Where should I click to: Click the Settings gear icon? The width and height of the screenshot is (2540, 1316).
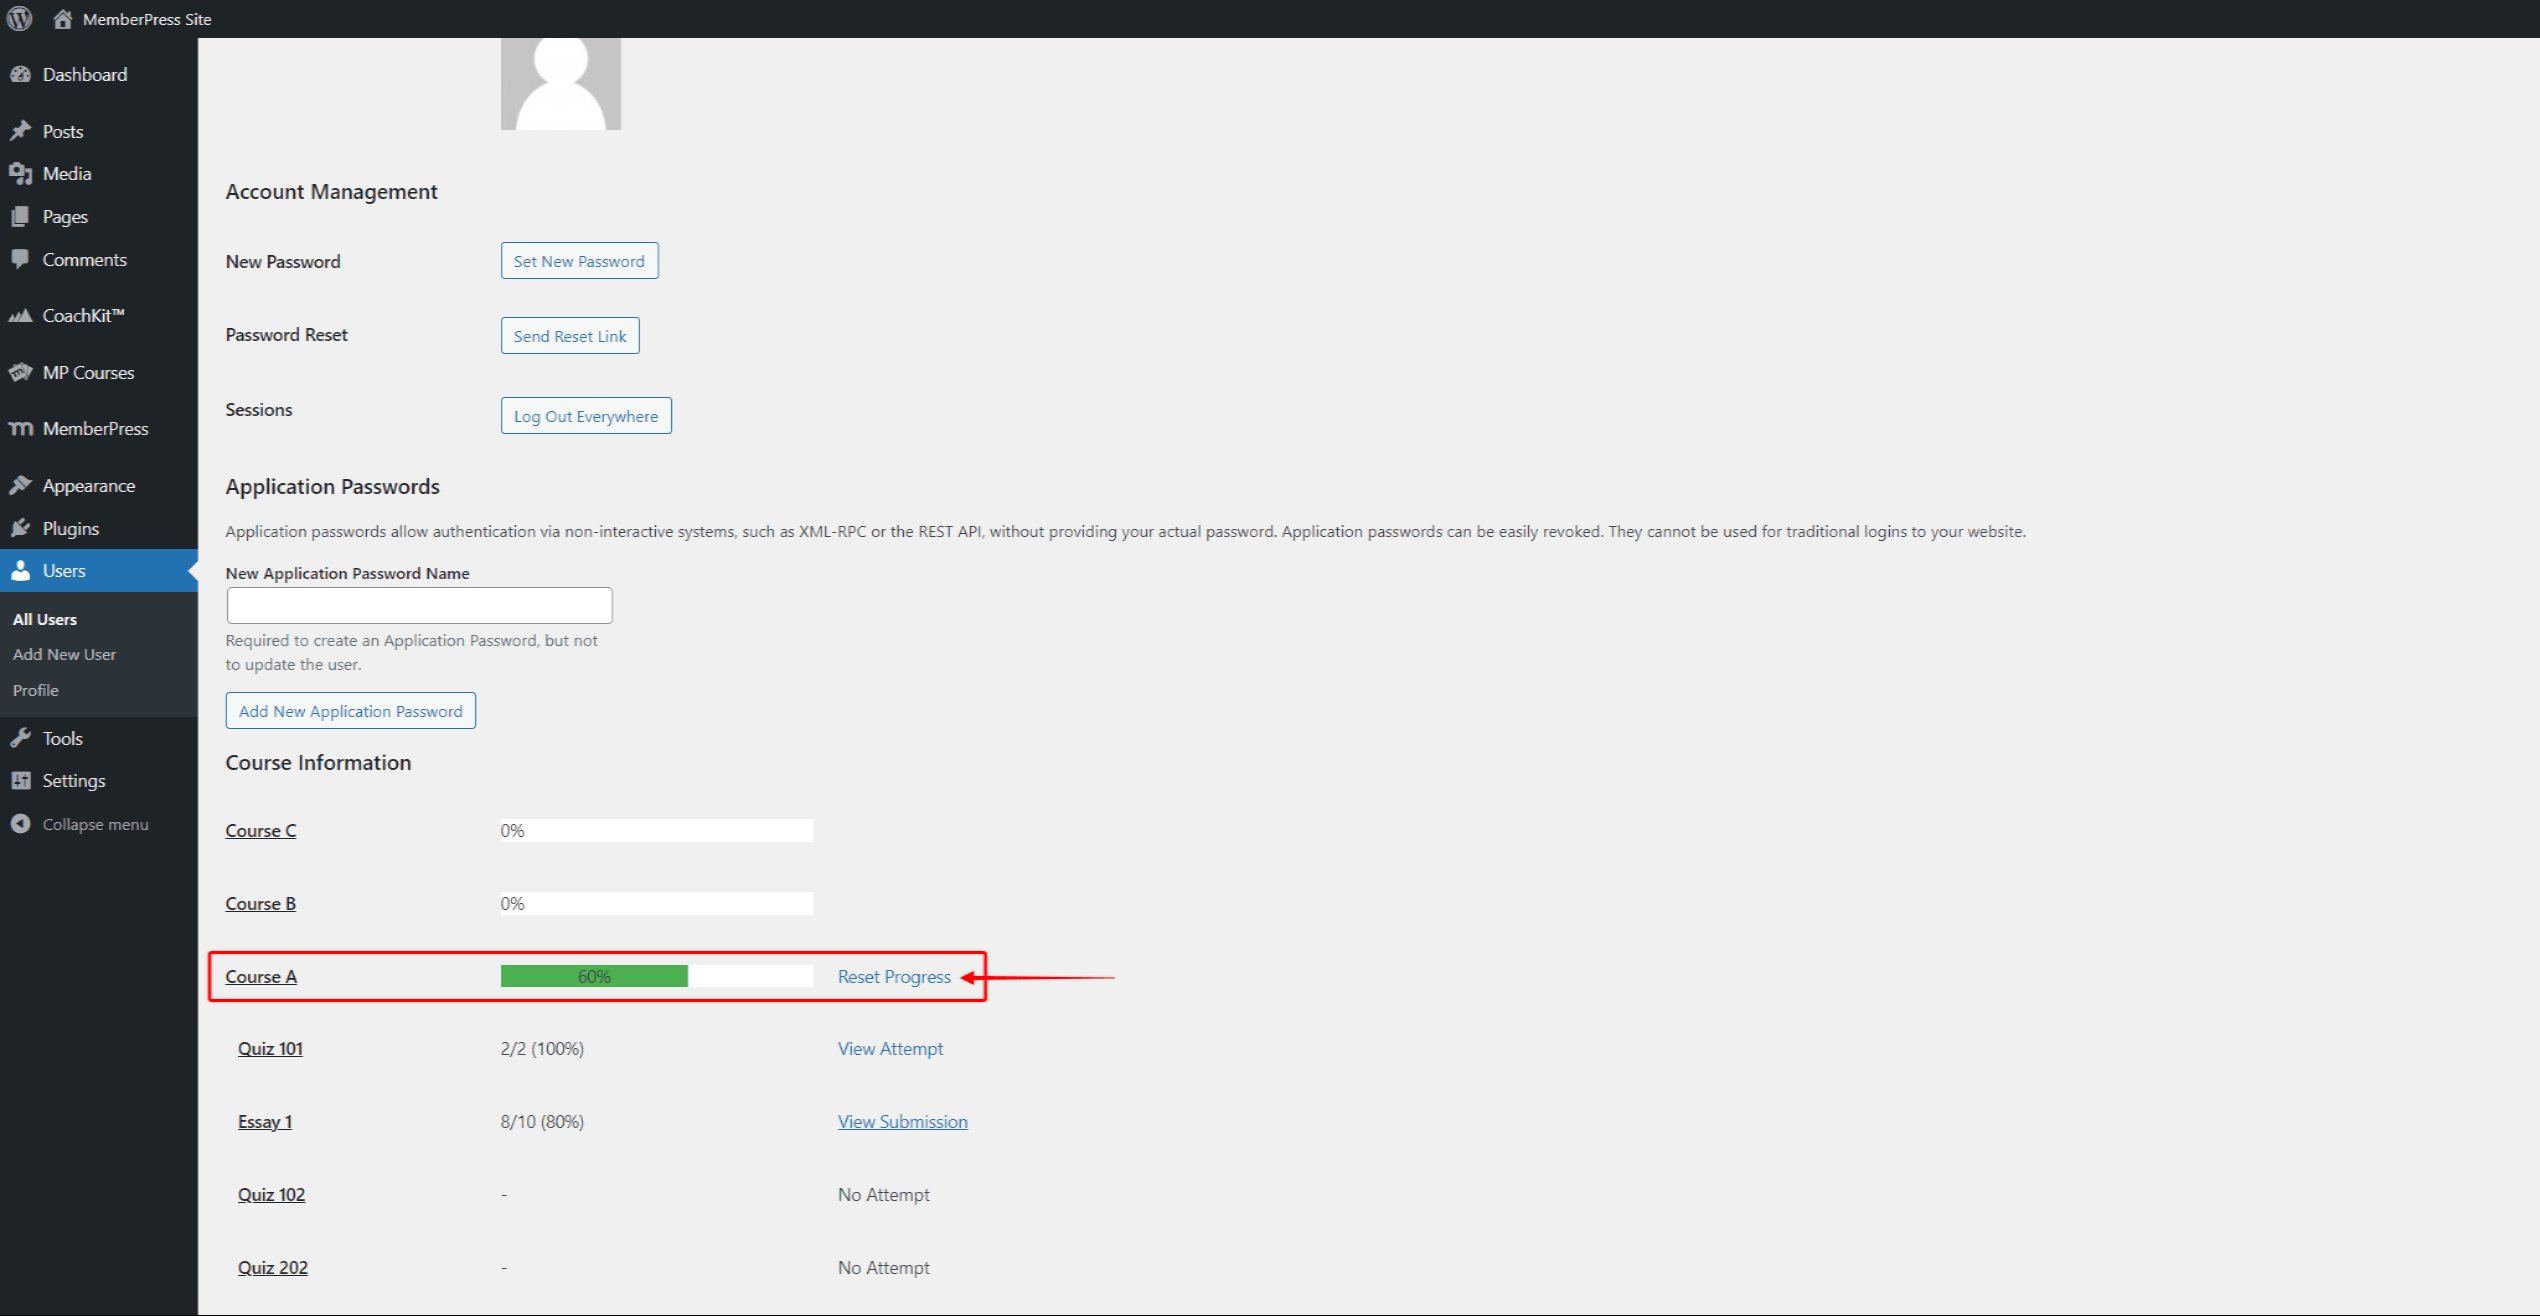(x=23, y=779)
